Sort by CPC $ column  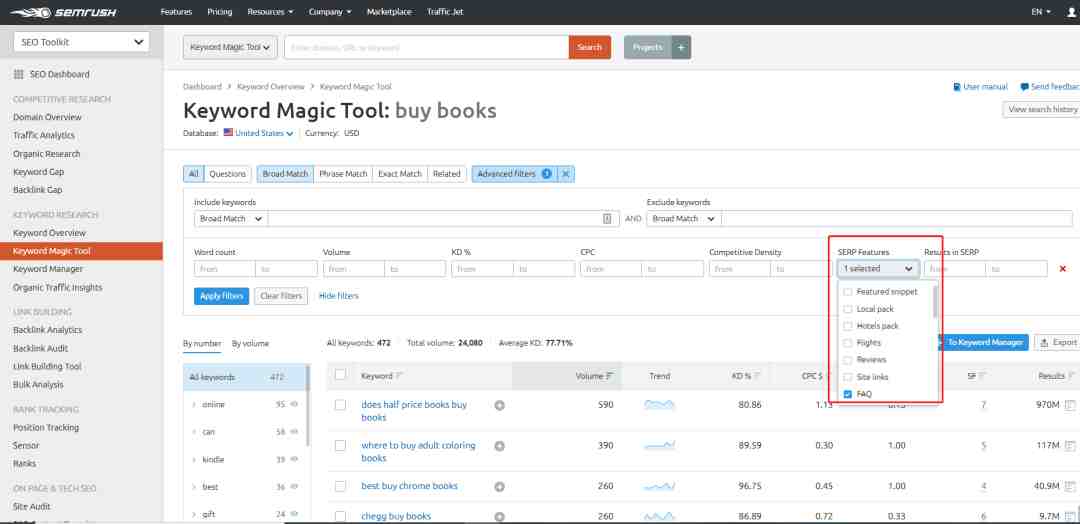[816, 376]
